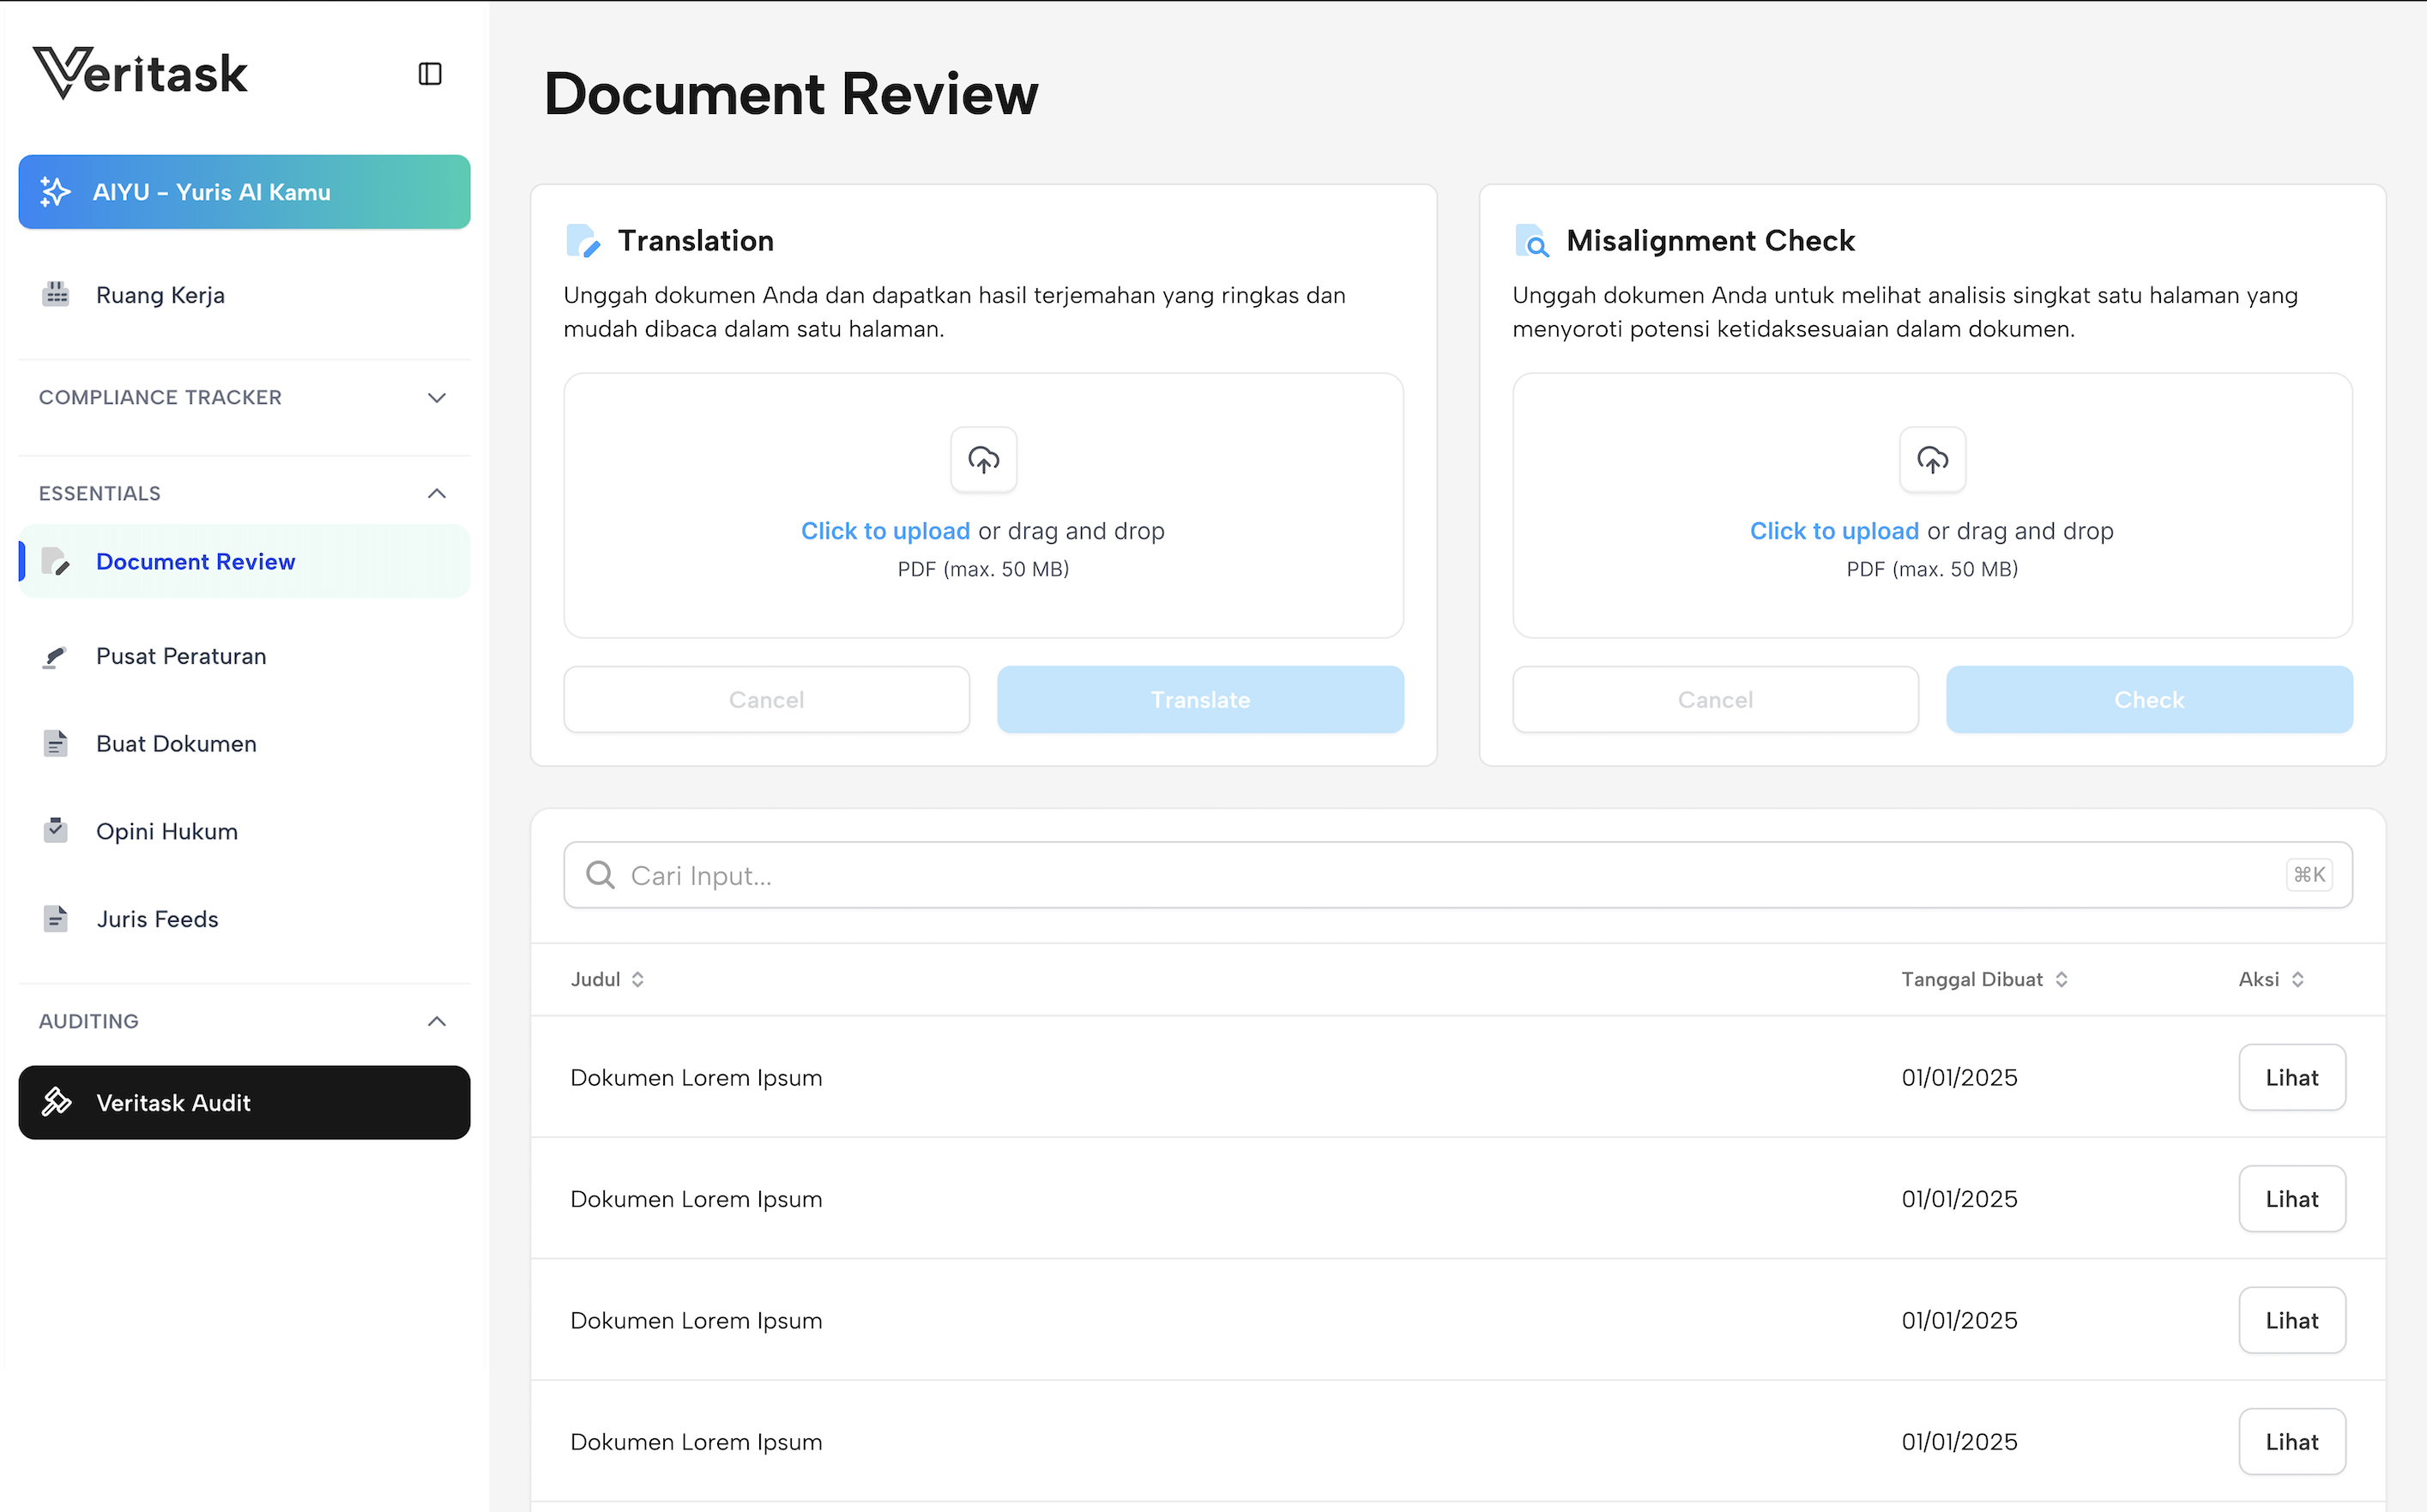
Task: Open Buat Dokumen from the sidebar
Action: tap(176, 743)
